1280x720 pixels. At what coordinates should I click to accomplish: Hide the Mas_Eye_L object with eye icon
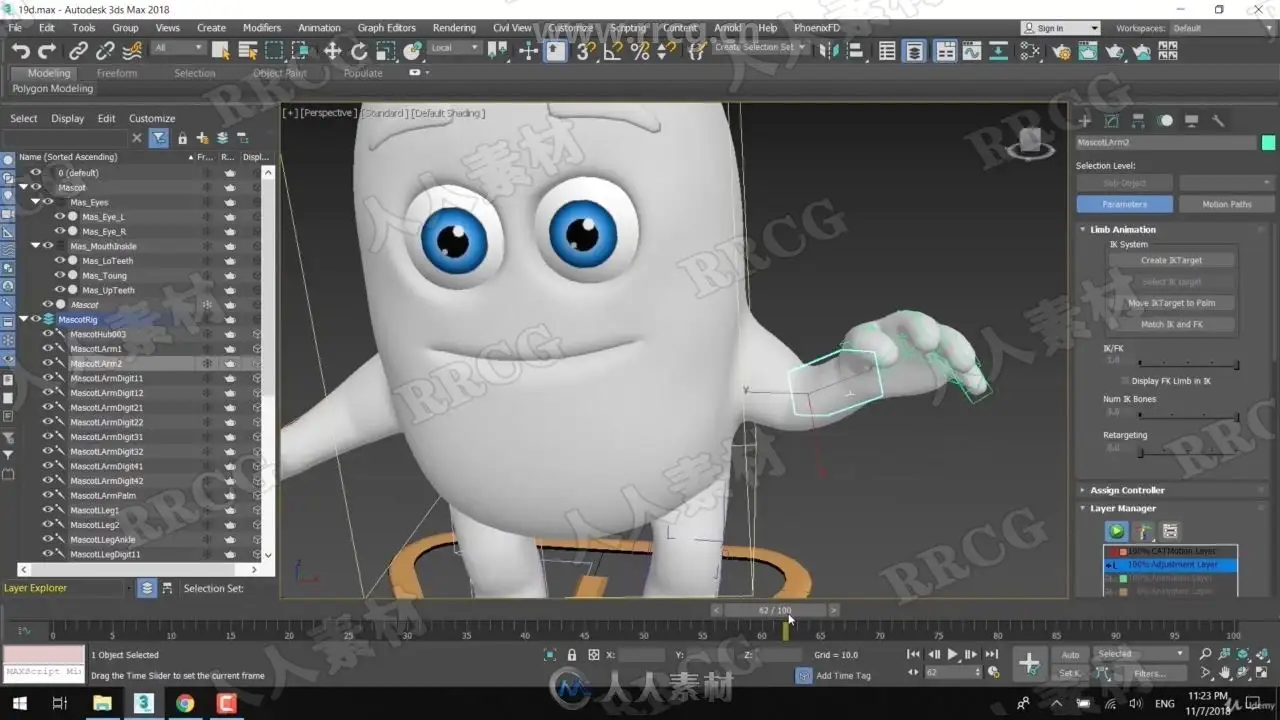[x=60, y=217]
